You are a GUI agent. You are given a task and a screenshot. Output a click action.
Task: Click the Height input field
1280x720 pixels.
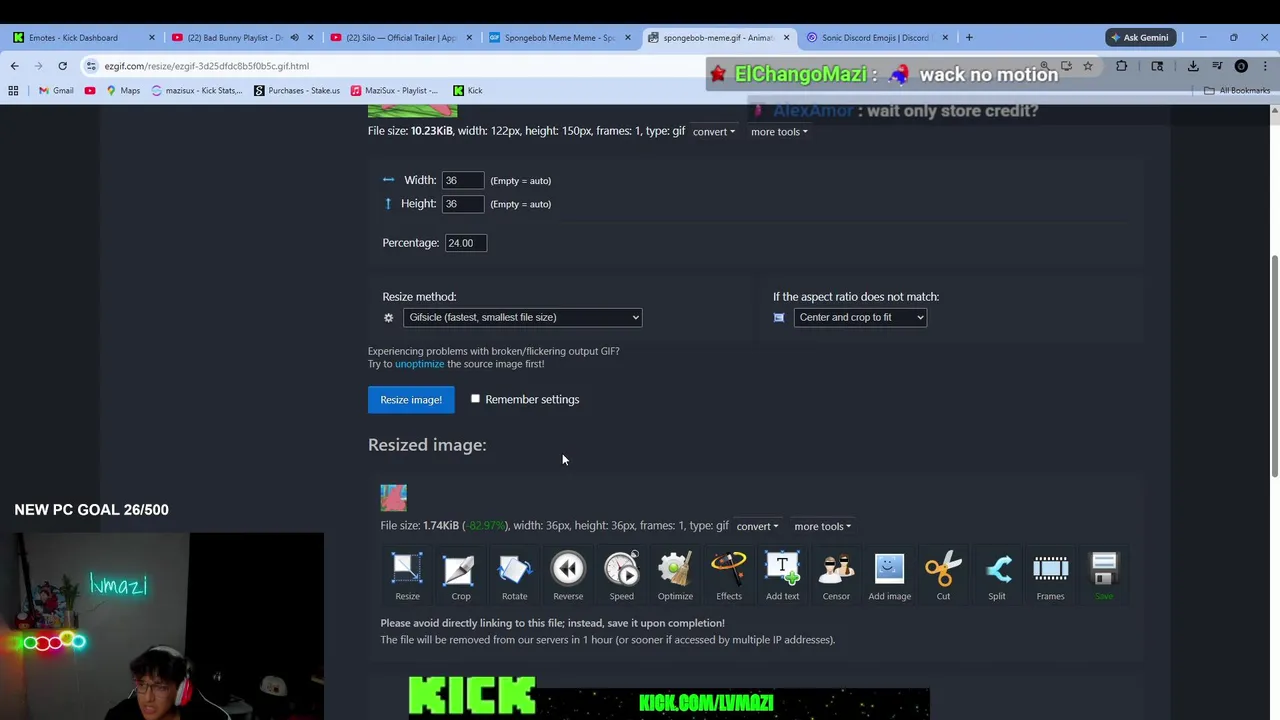[x=462, y=204]
